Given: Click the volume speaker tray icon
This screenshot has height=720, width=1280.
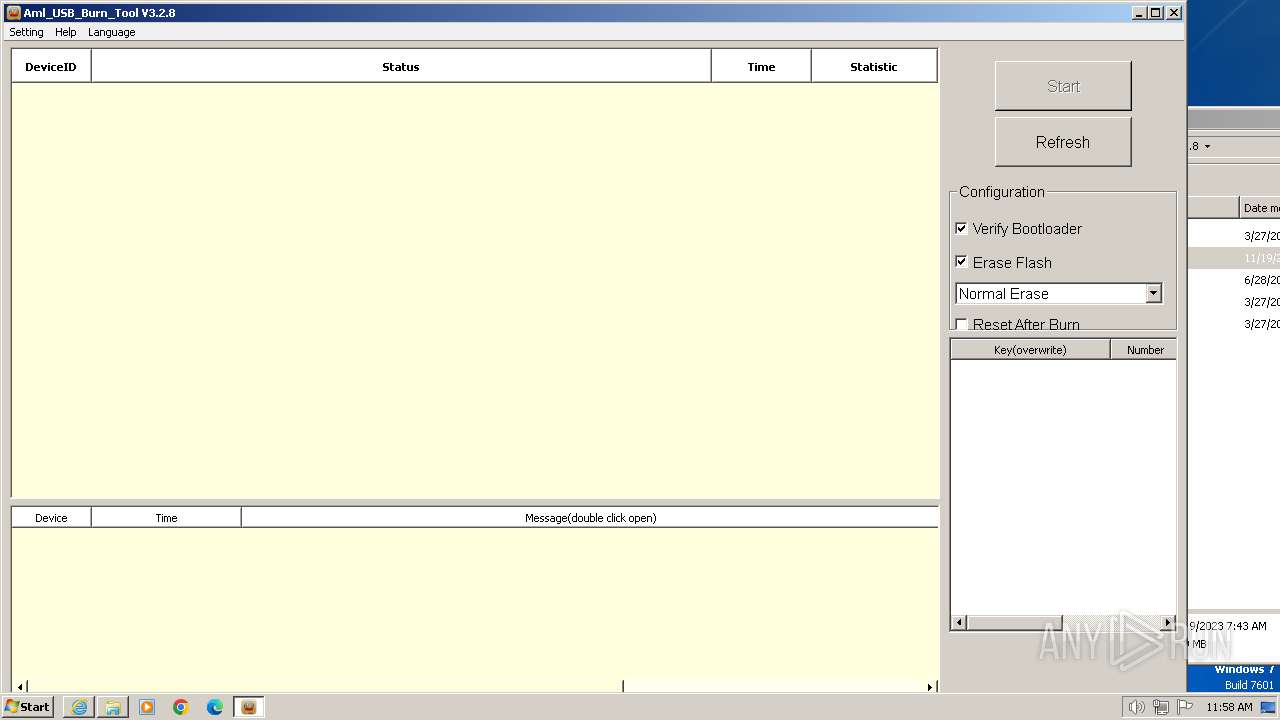Looking at the screenshot, I should (x=1136, y=707).
